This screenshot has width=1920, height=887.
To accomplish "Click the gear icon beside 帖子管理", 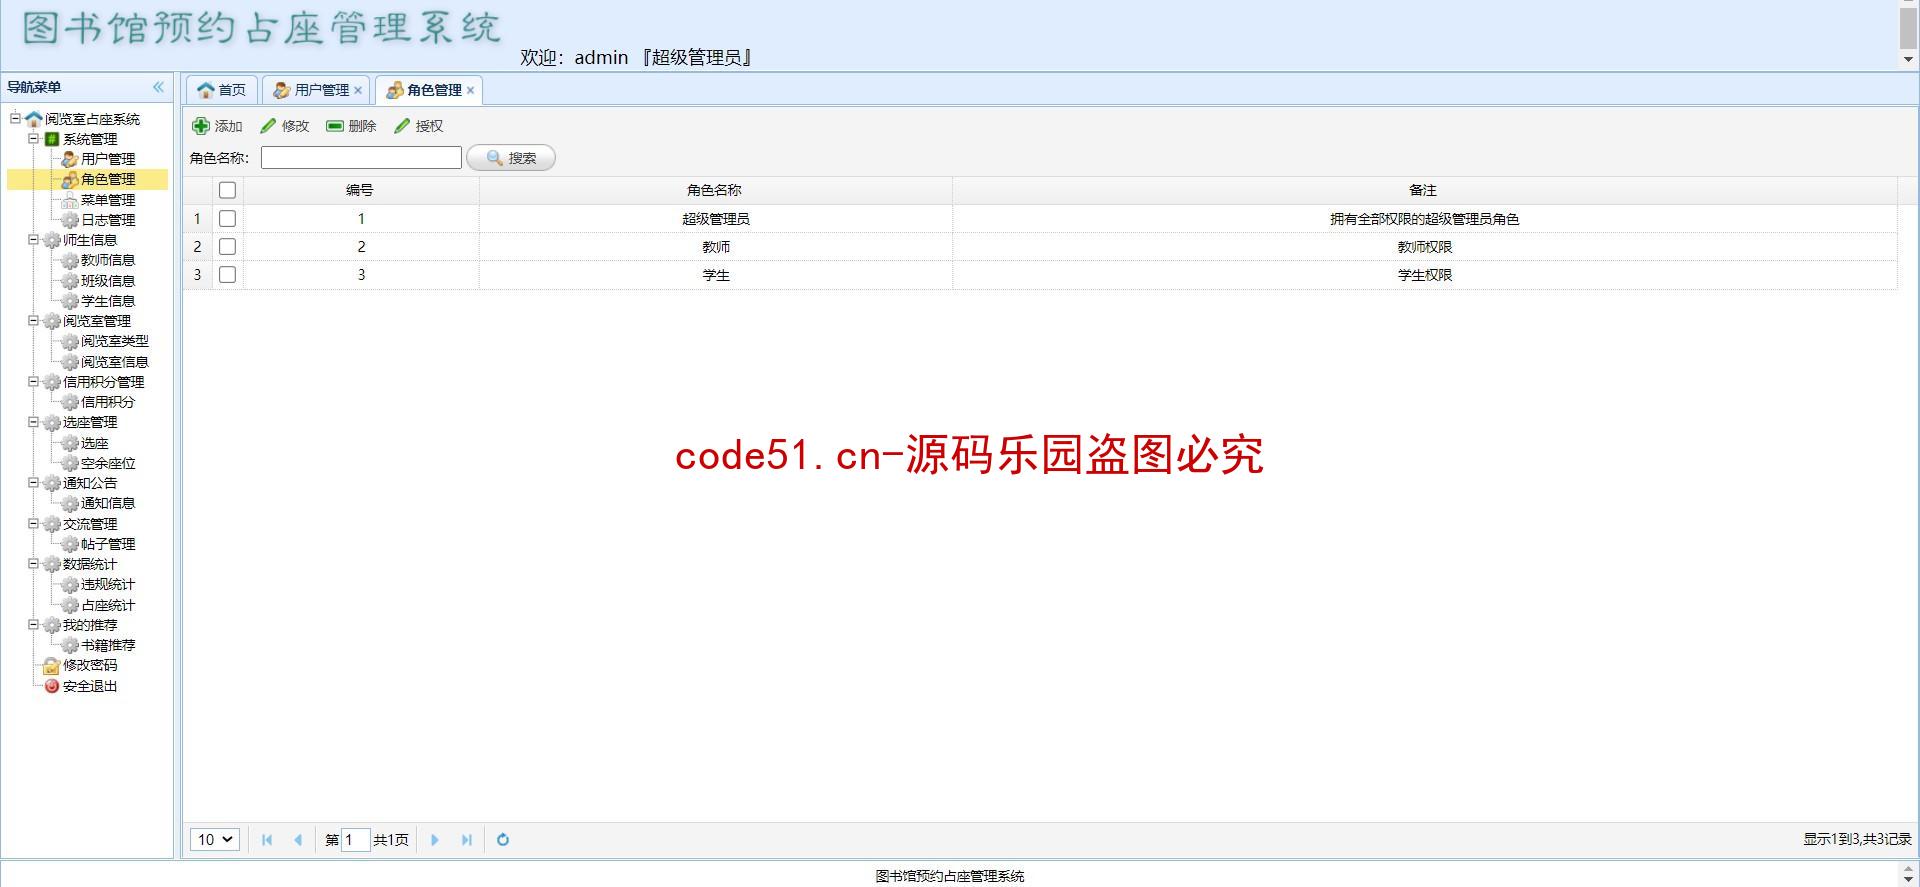I will pyautogui.click(x=70, y=544).
